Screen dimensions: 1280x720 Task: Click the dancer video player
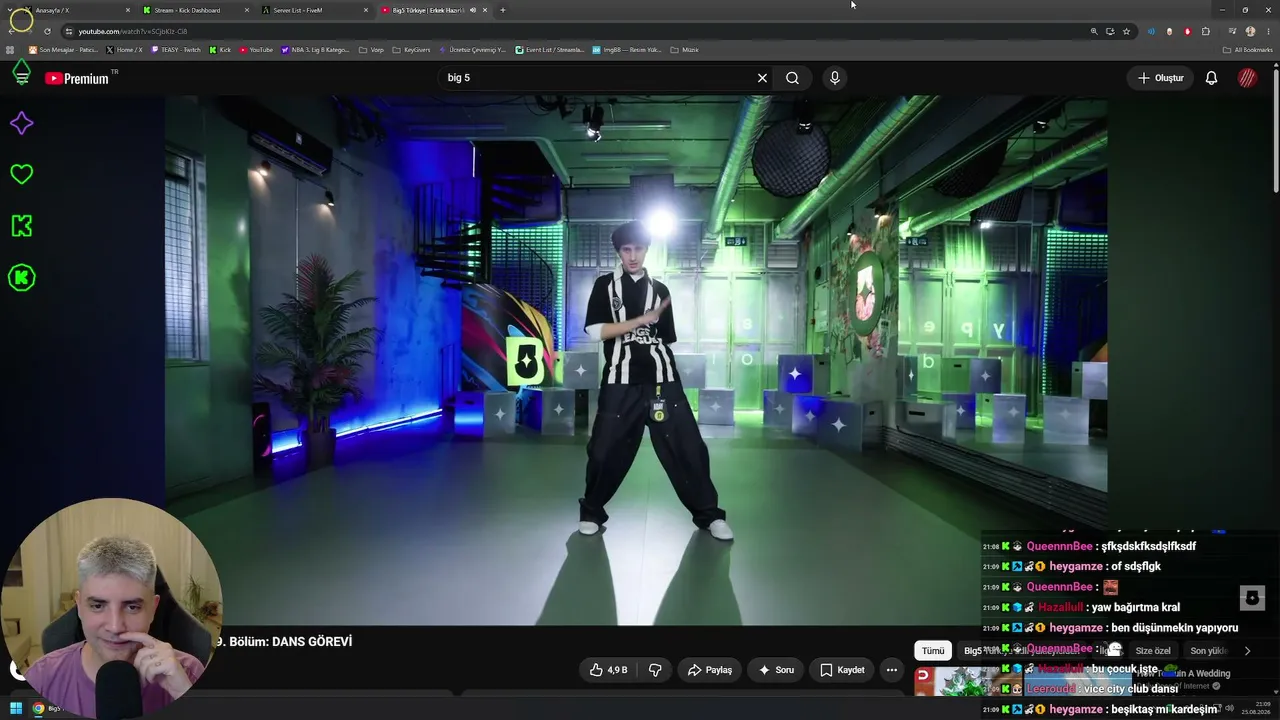click(636, 360)
